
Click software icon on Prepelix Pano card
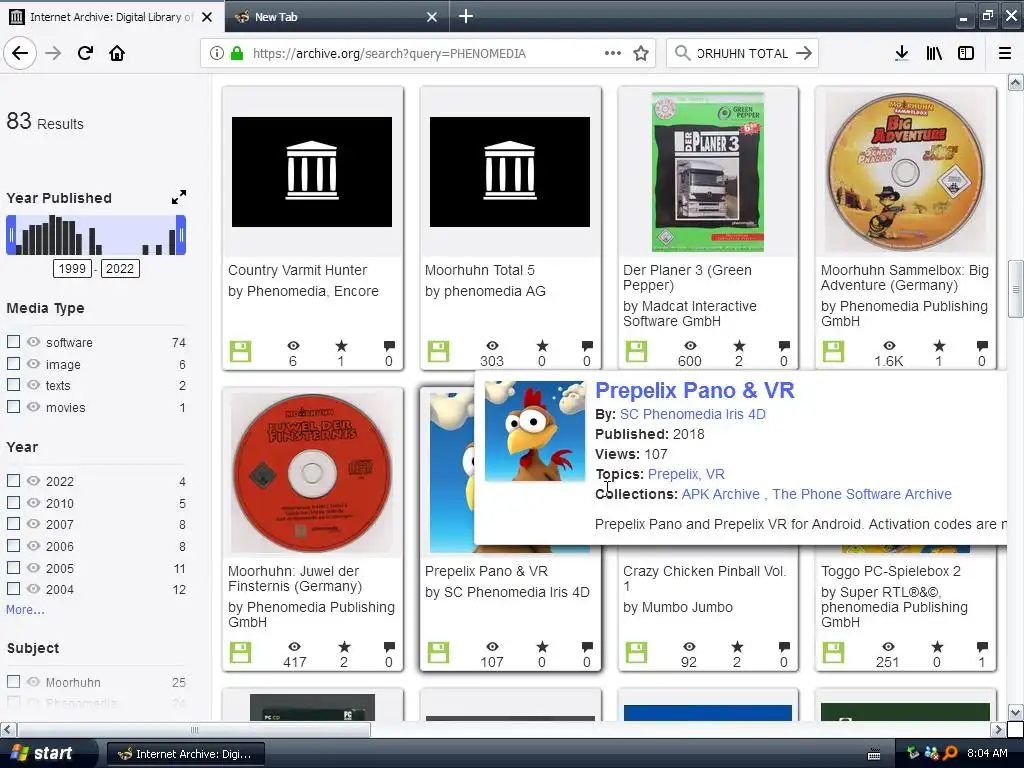click(x=438, y=652)
